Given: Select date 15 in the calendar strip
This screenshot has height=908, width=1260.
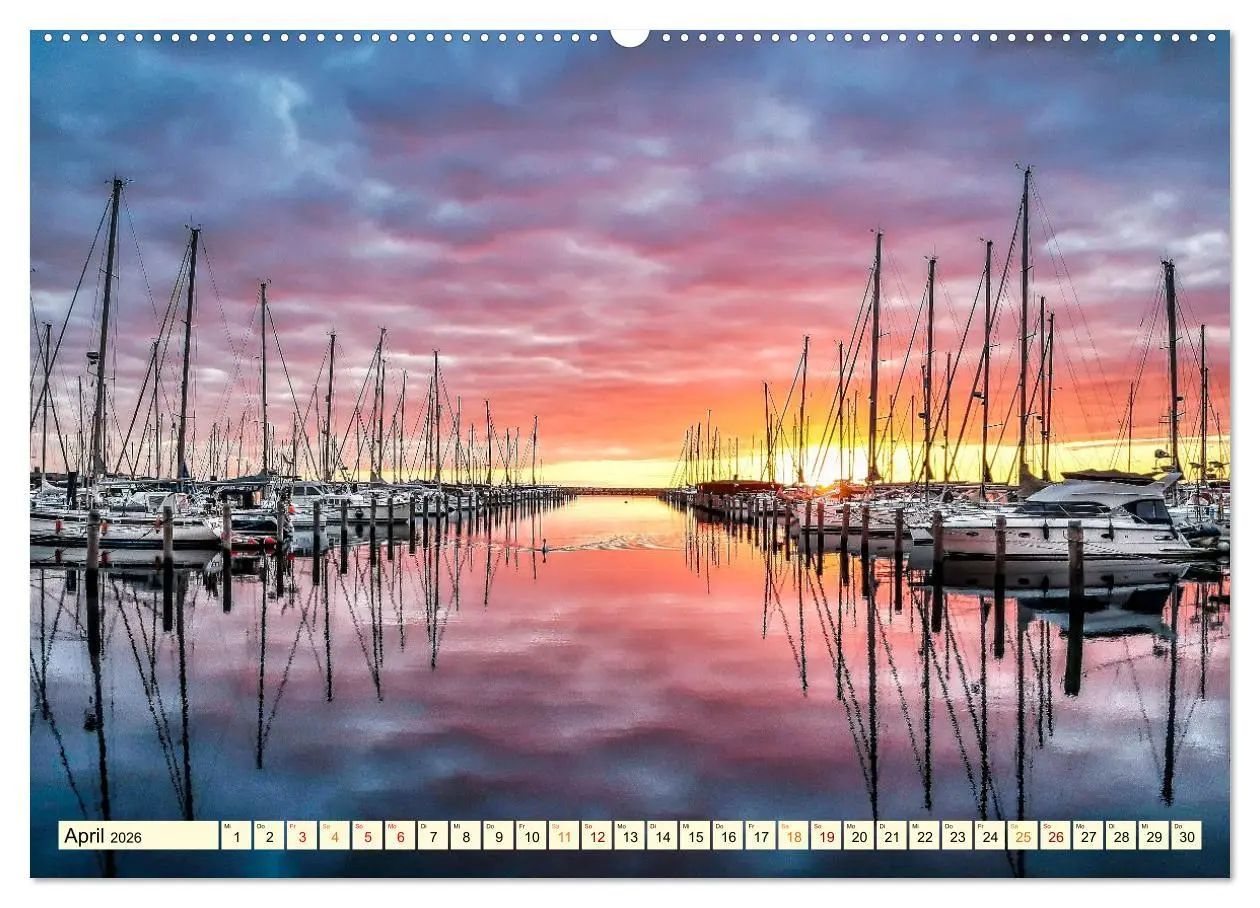Looking at the screenshot, I should pos(694,836).
